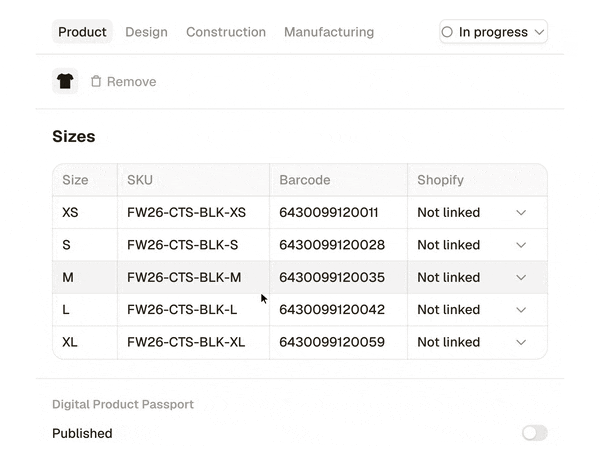Click the Remove text label

132,81
